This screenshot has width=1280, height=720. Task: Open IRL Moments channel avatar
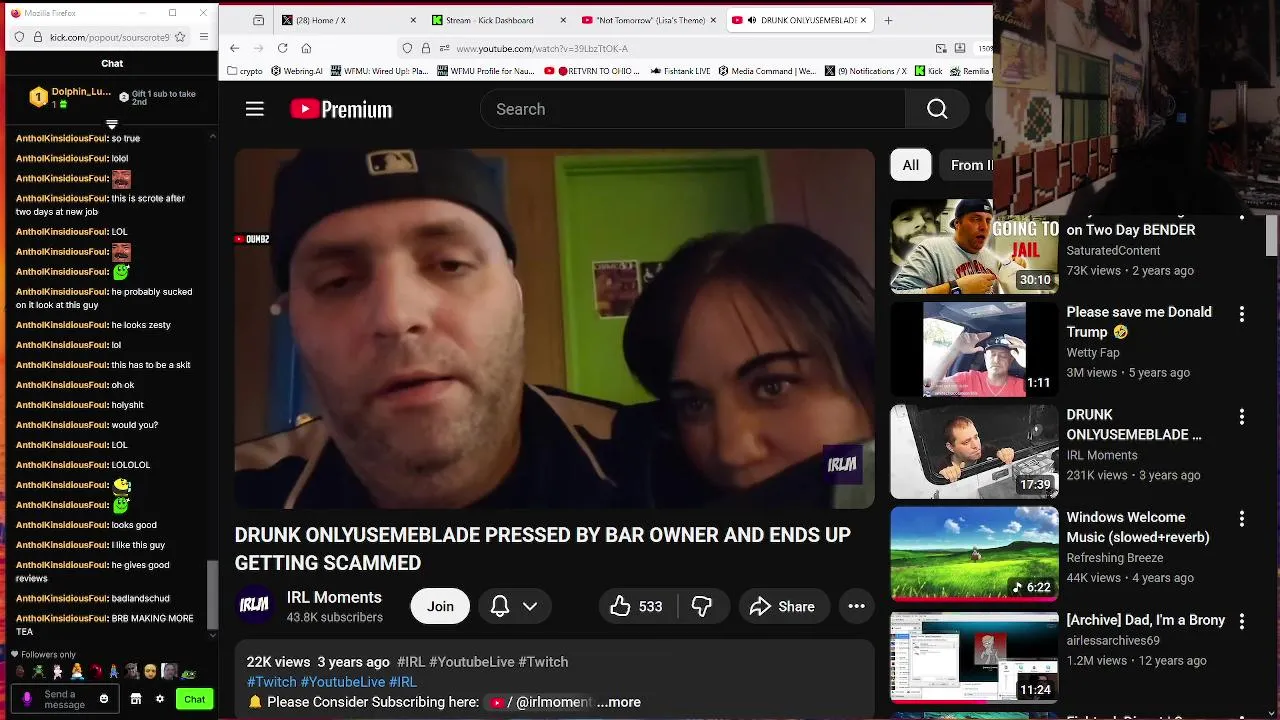click(254, 606)
